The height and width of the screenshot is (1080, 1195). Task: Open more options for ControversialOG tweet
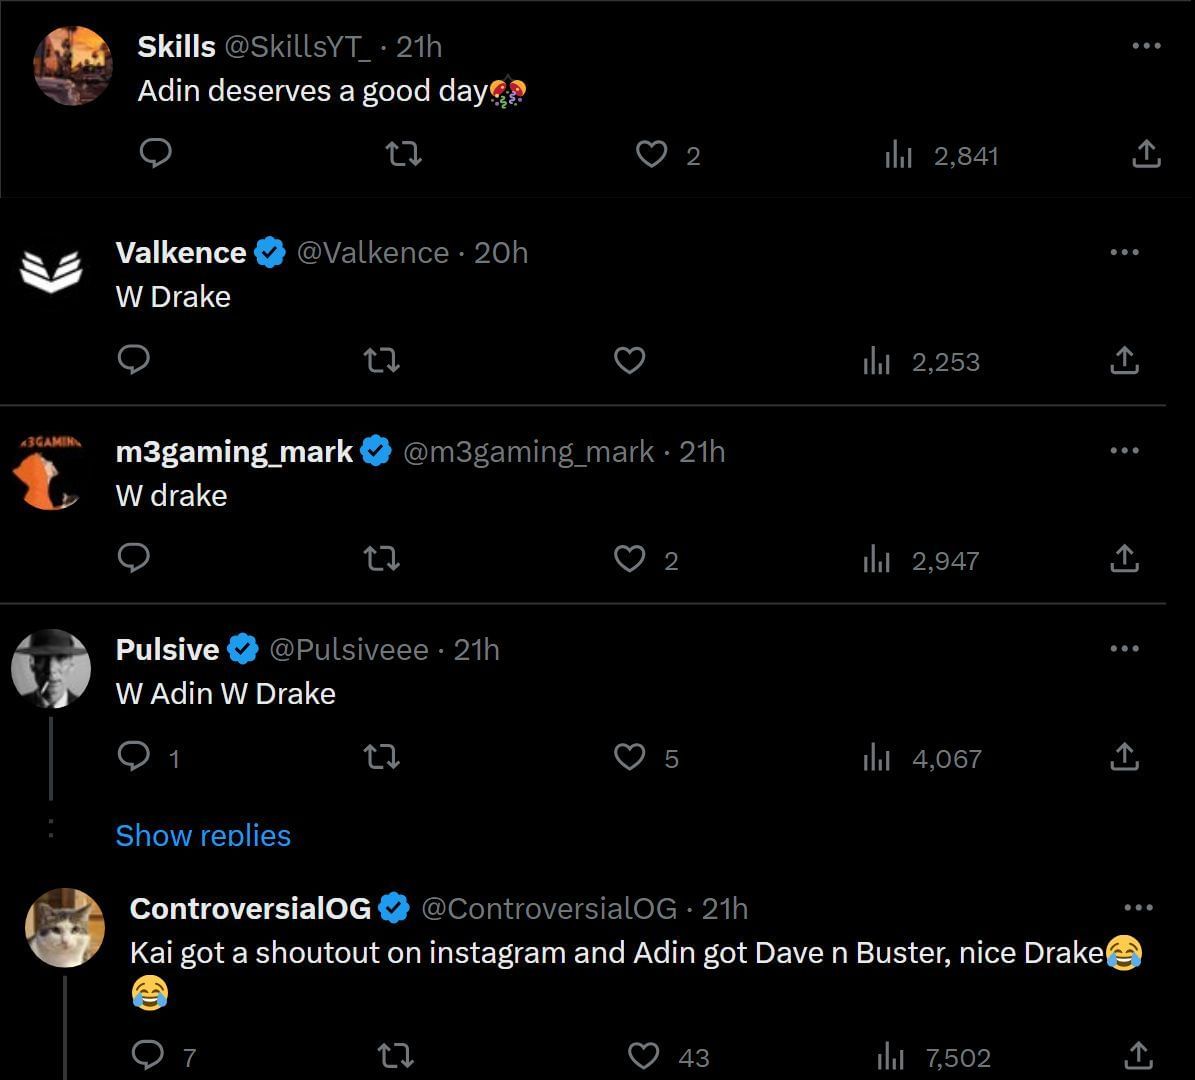click(x=1138, y=908)
